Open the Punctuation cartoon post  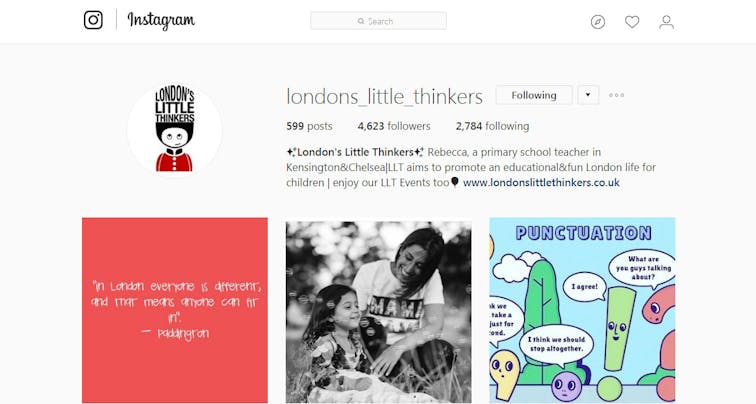582,310
